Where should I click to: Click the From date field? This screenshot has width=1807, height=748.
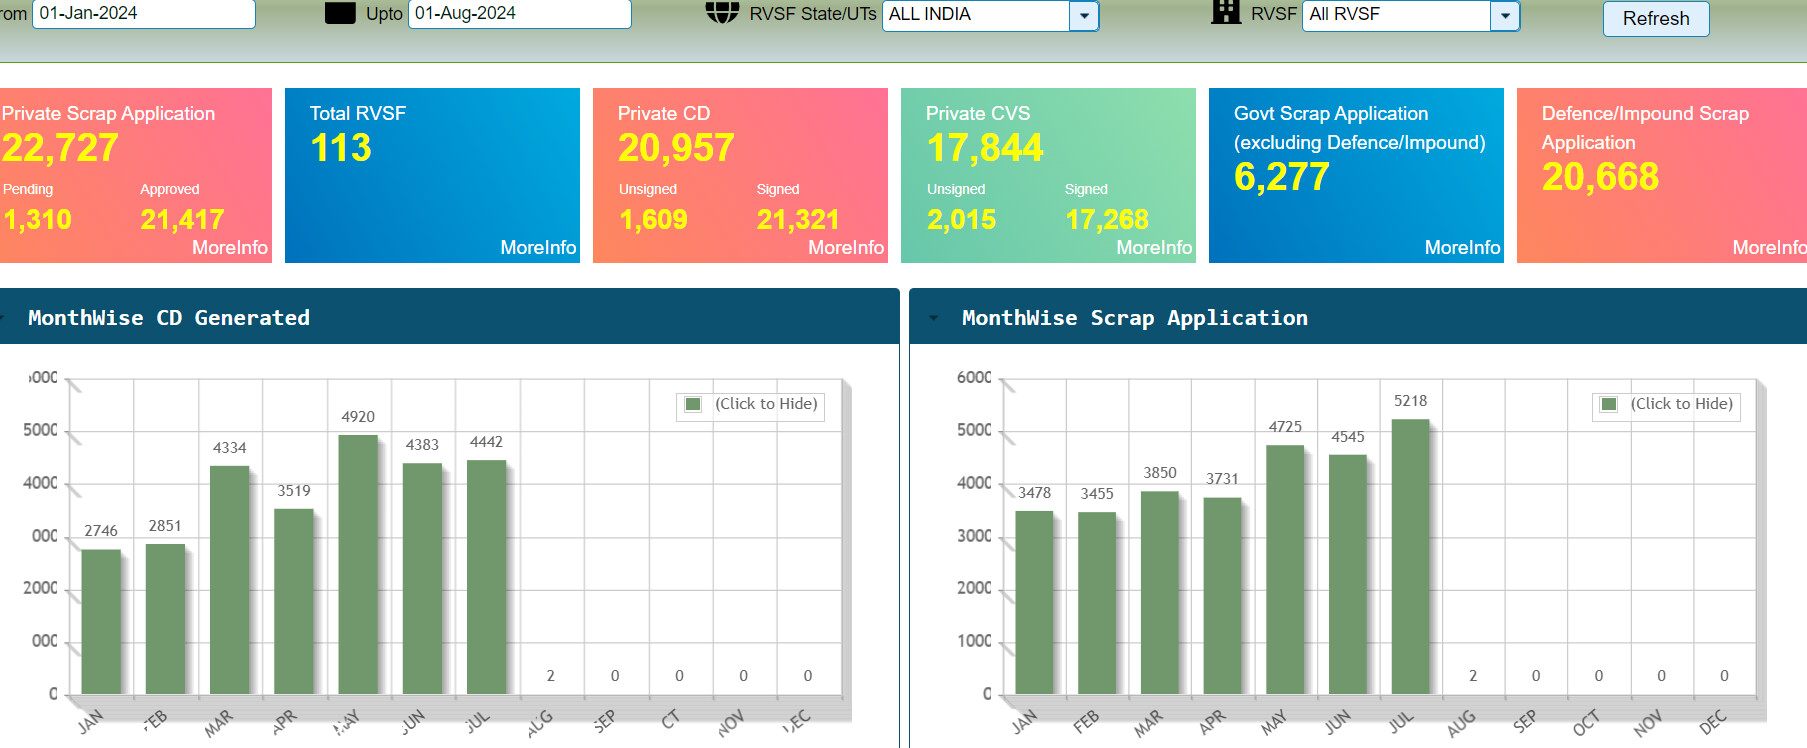coord(143,14)
